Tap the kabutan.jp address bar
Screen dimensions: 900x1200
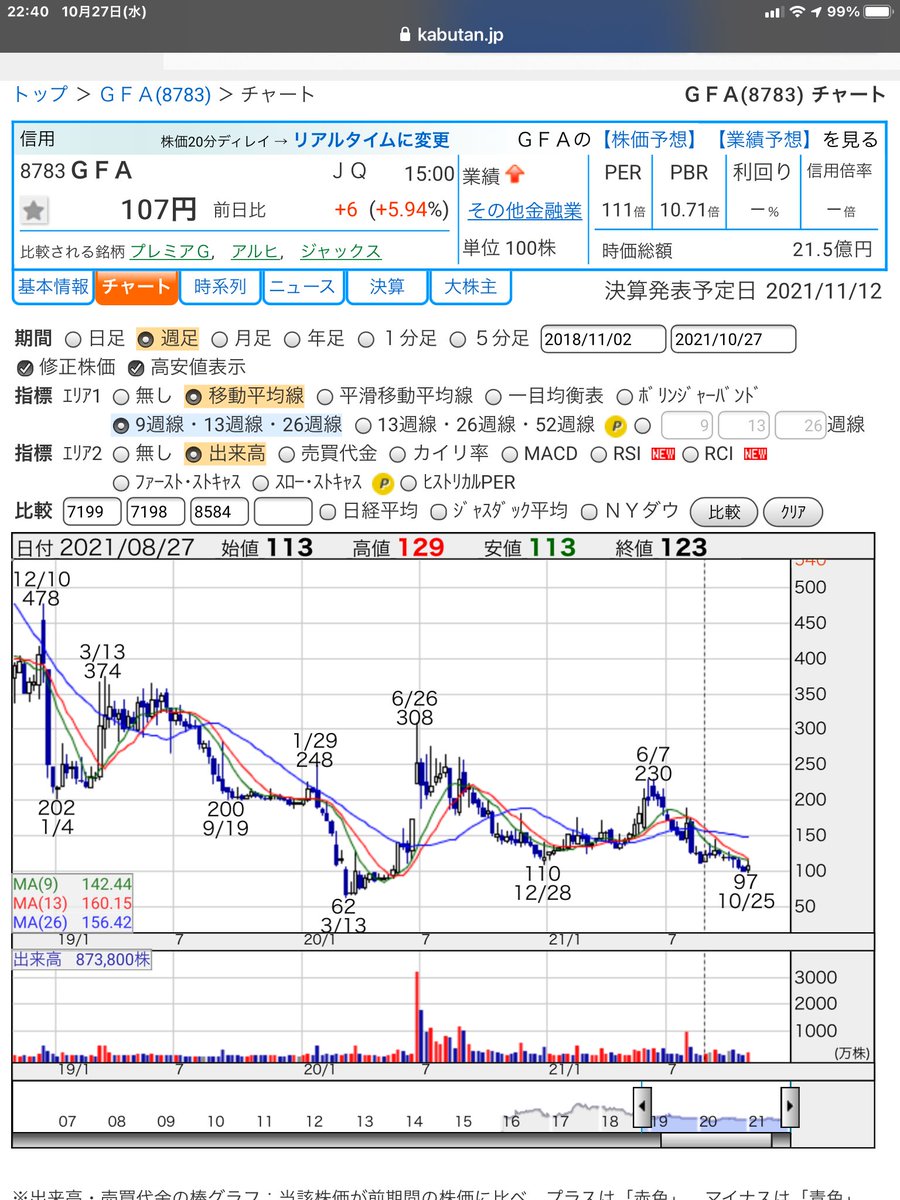[x=450, y=35]
